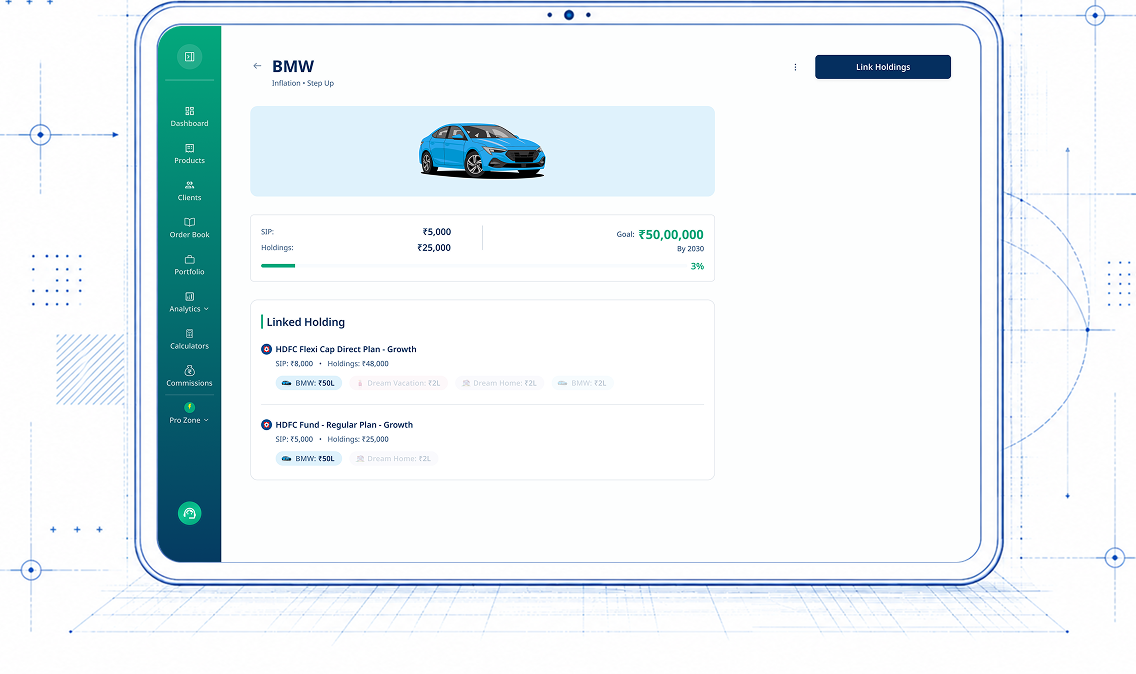Select Dream Home ₹2L chip under HDFC Flexi Cap
The width and height of the screenshot is (1136, 674).
(499, 383)
